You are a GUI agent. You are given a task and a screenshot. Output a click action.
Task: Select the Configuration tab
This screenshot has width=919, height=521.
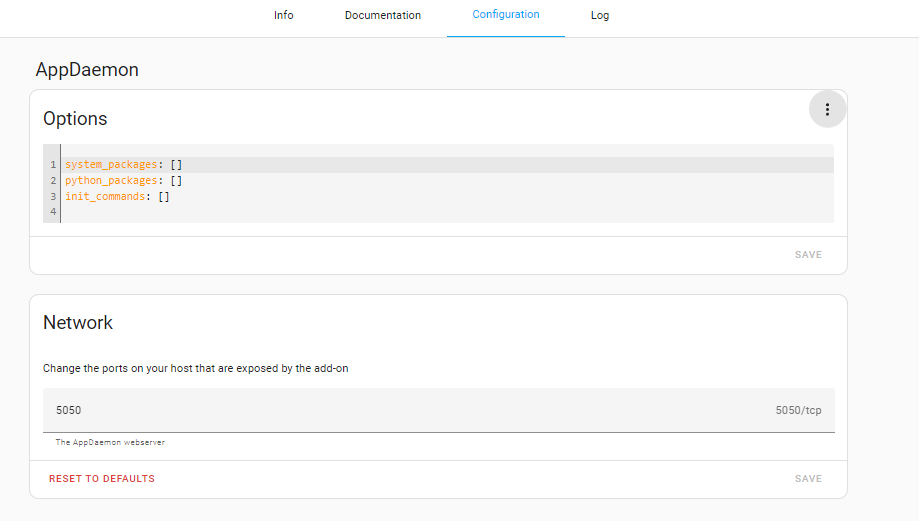click(x=506, y=15)
